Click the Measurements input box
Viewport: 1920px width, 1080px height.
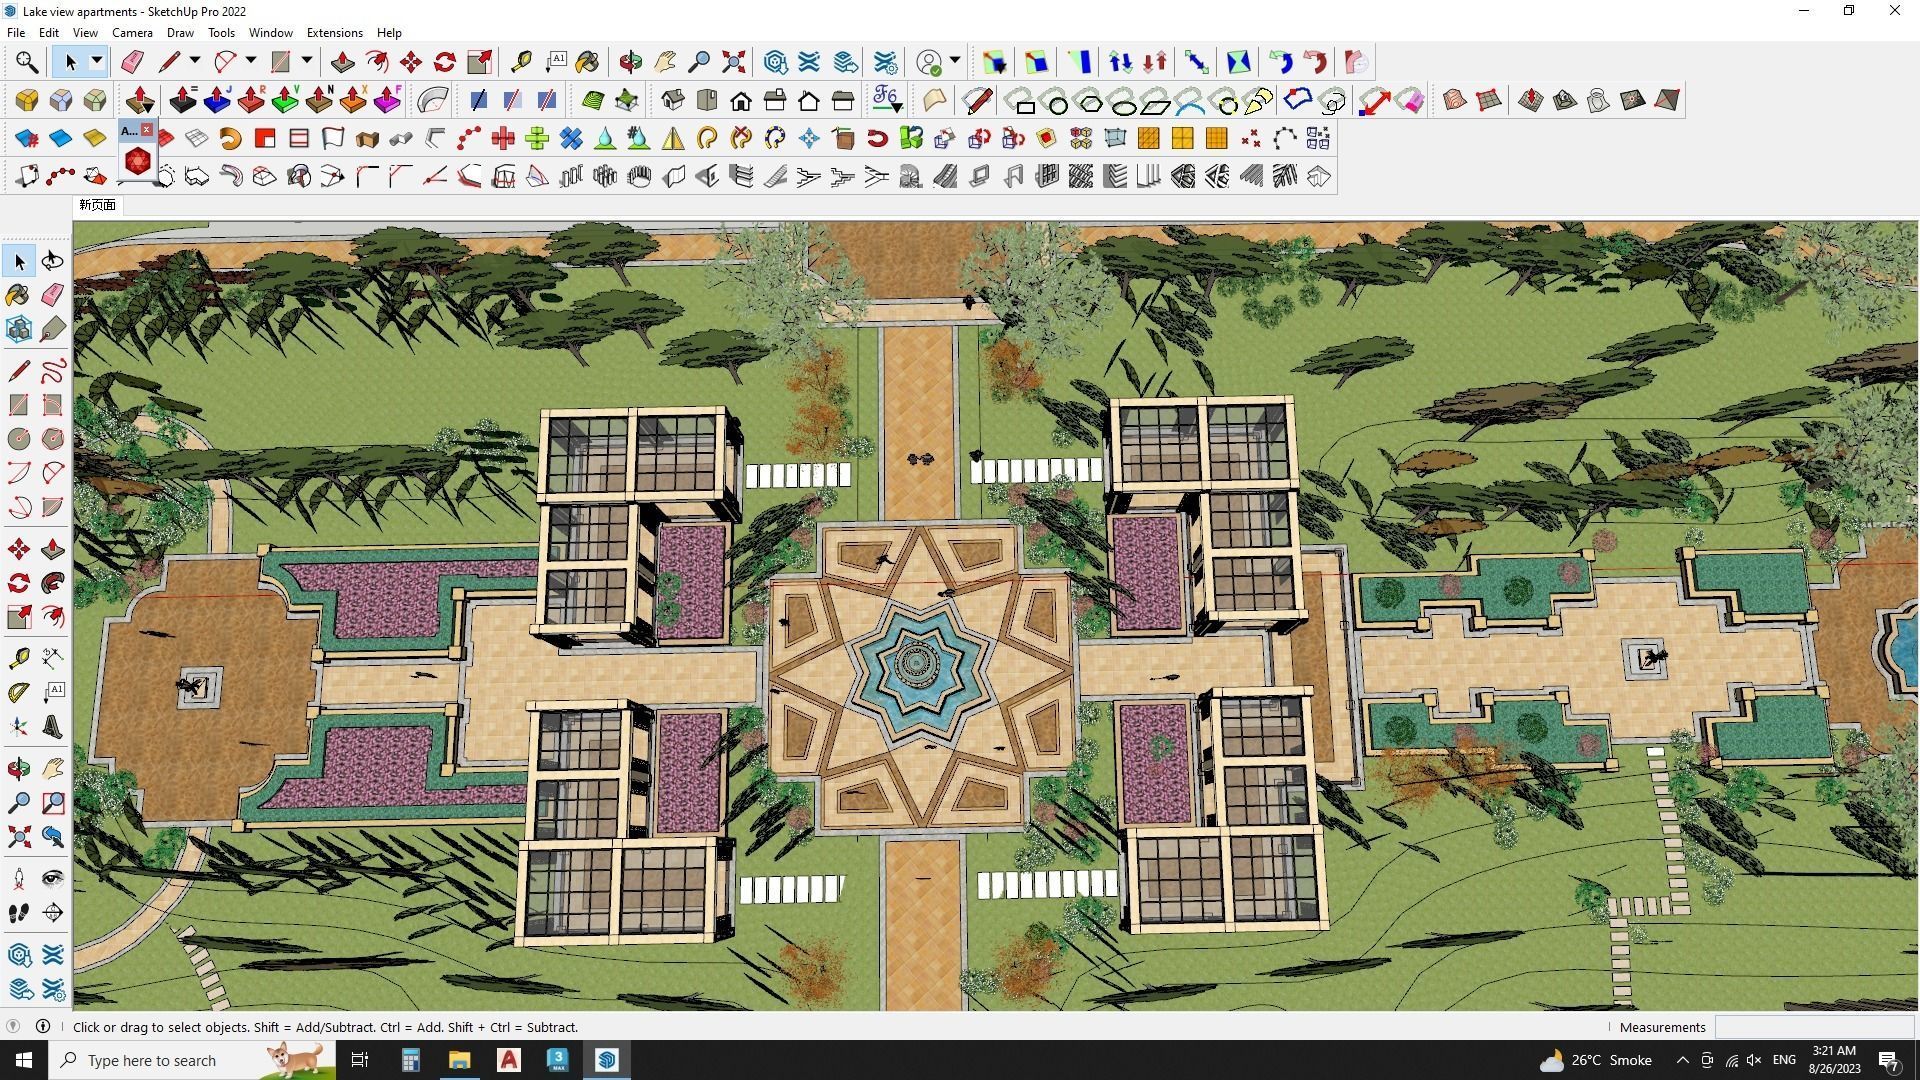pyautogui.click(x=1813, y=1027)
